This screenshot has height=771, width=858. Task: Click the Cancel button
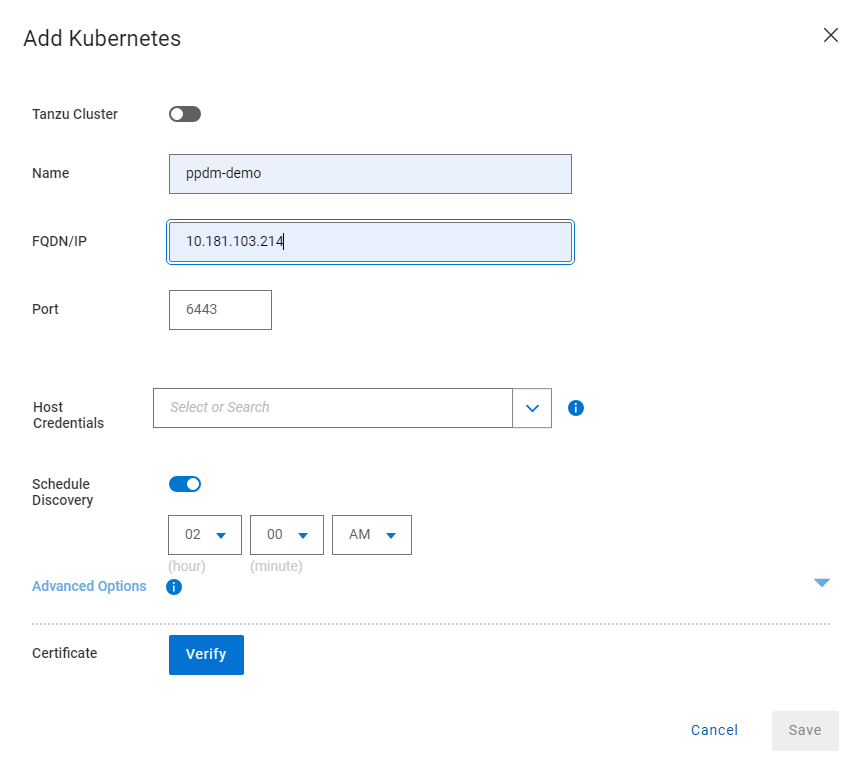point(714,731)
